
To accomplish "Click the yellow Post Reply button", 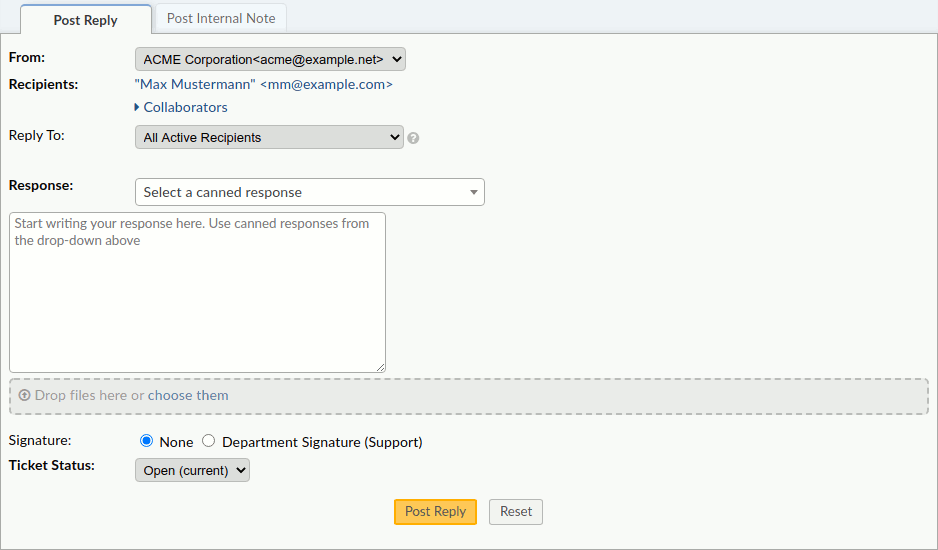I will [436, 512].
